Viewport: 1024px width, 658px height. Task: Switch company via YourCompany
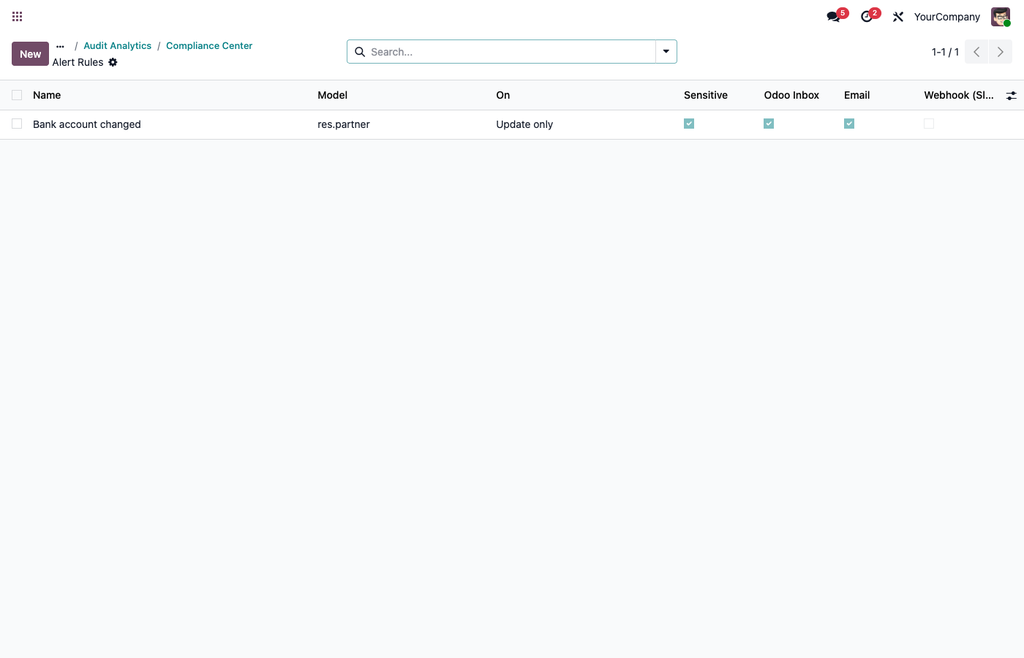pyautogui.click(x=947, y=17)
